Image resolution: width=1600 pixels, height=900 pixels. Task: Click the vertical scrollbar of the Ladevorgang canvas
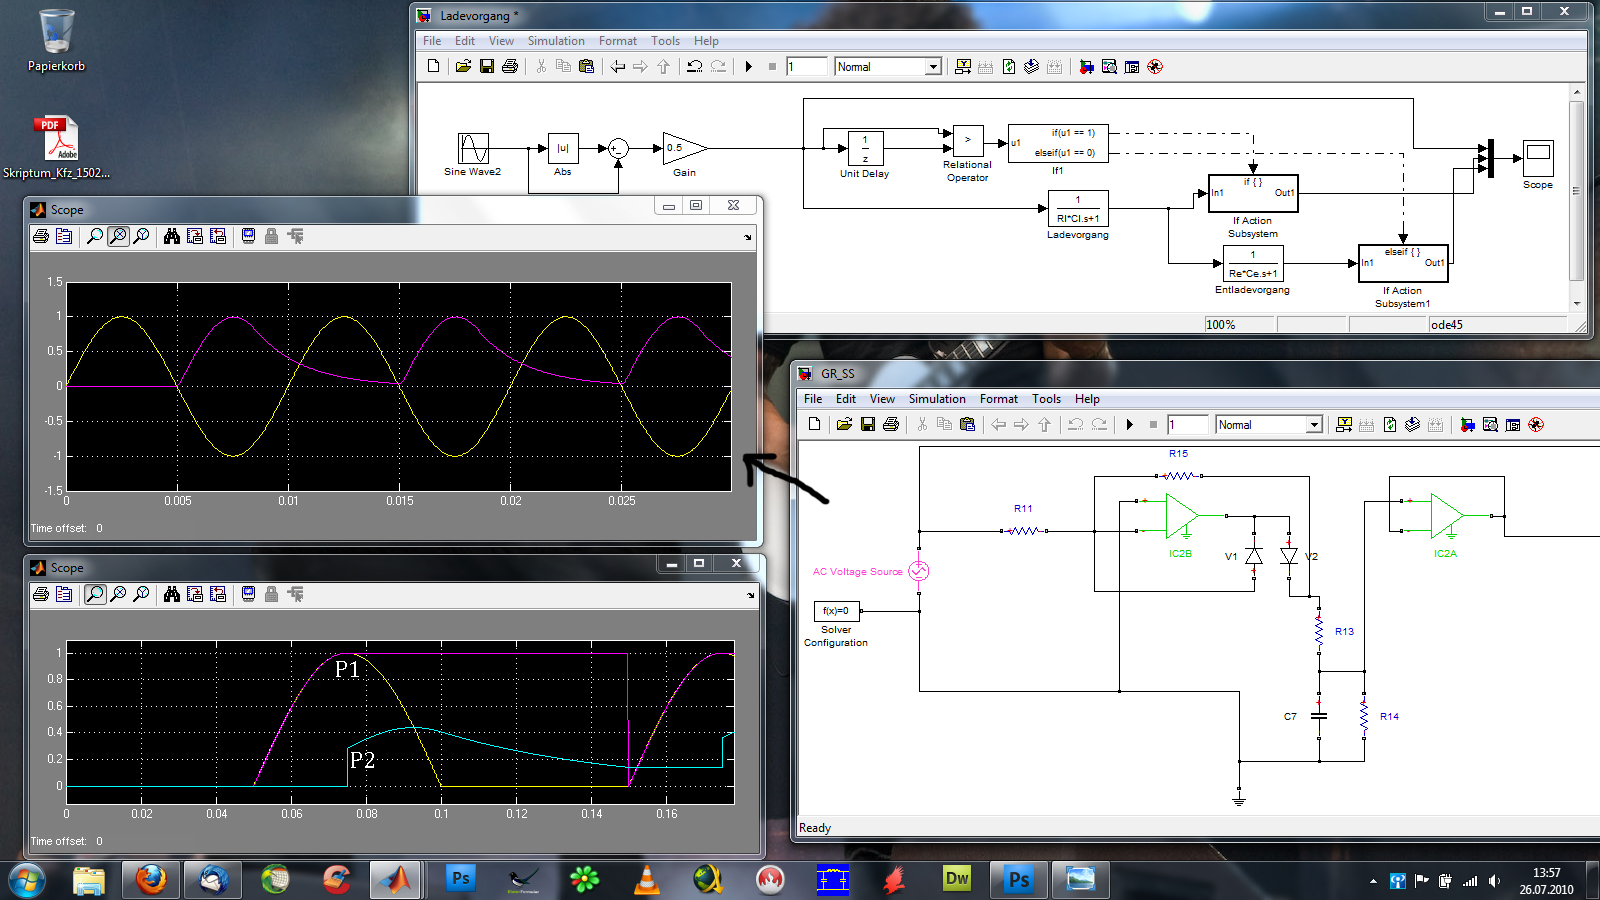click(x=1577, y=190)
